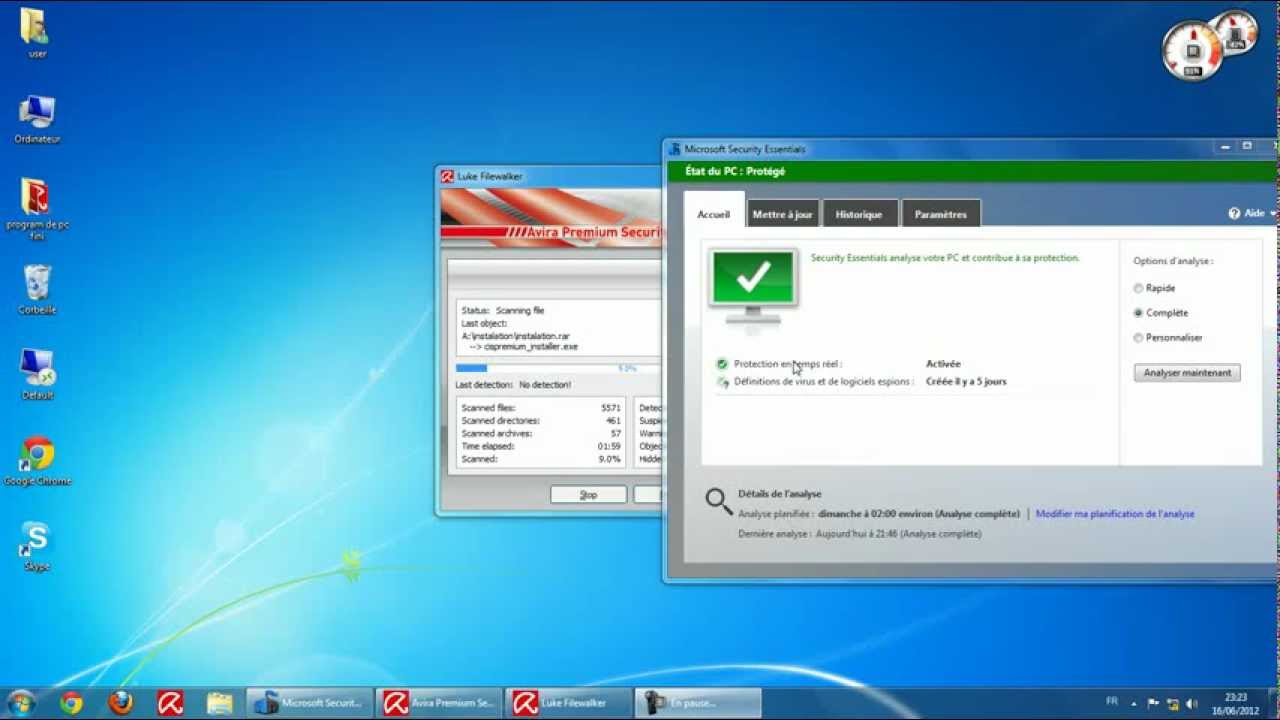This screenshot has width=1280, height=720.
Task: Open the Windows Start orb
Action: tap(20, 703)
